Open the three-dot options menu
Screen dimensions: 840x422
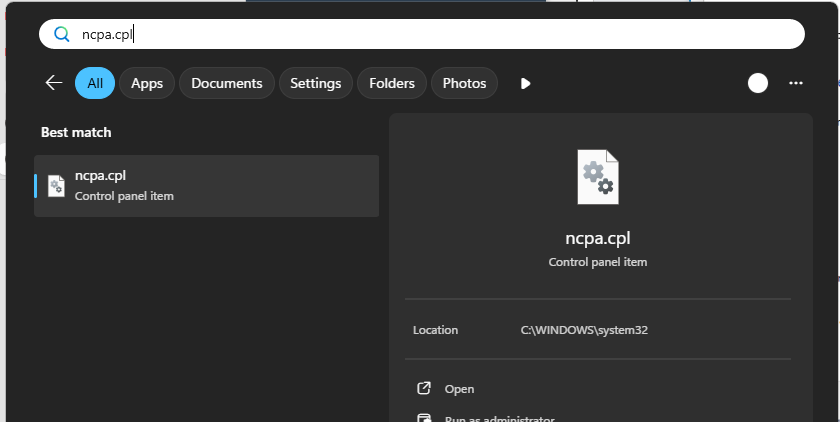pyautogui.click(x=796, y=83)
